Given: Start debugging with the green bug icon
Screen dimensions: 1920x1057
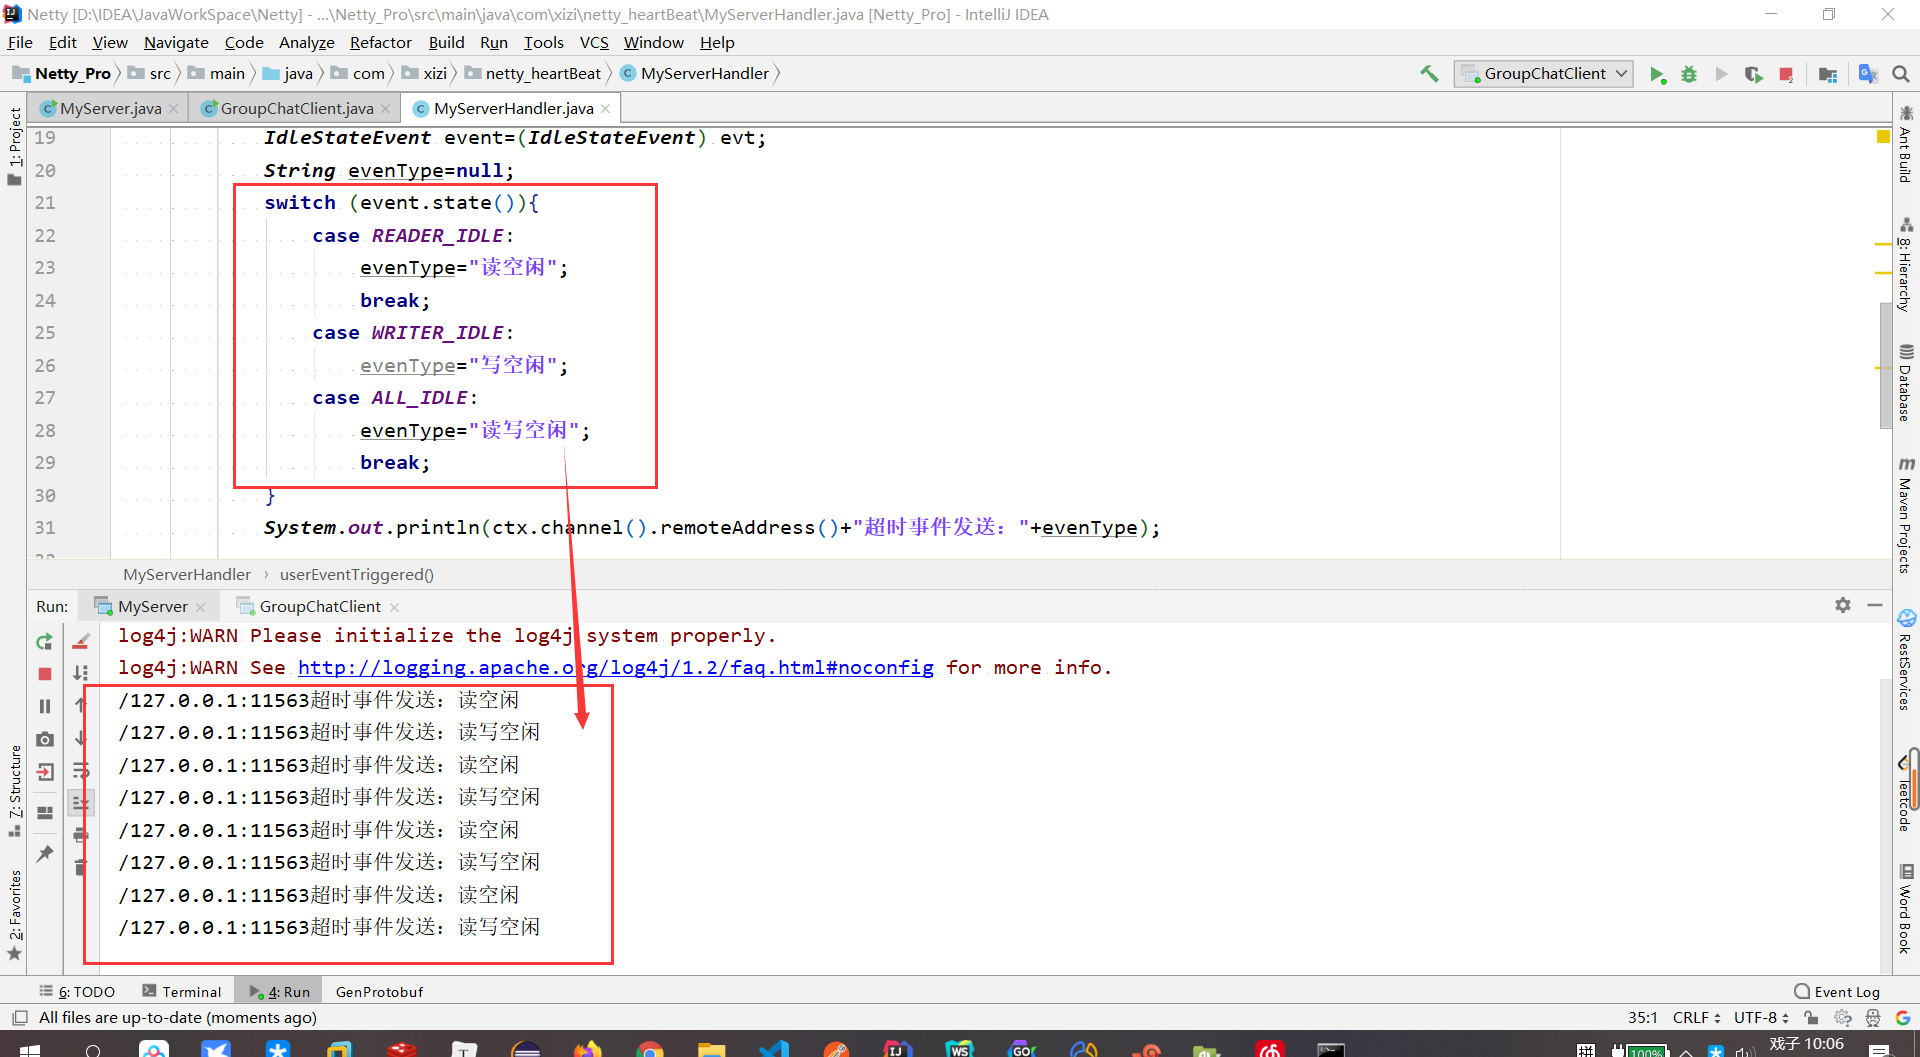Looking at the screenshot, I should pos(1689,74).
